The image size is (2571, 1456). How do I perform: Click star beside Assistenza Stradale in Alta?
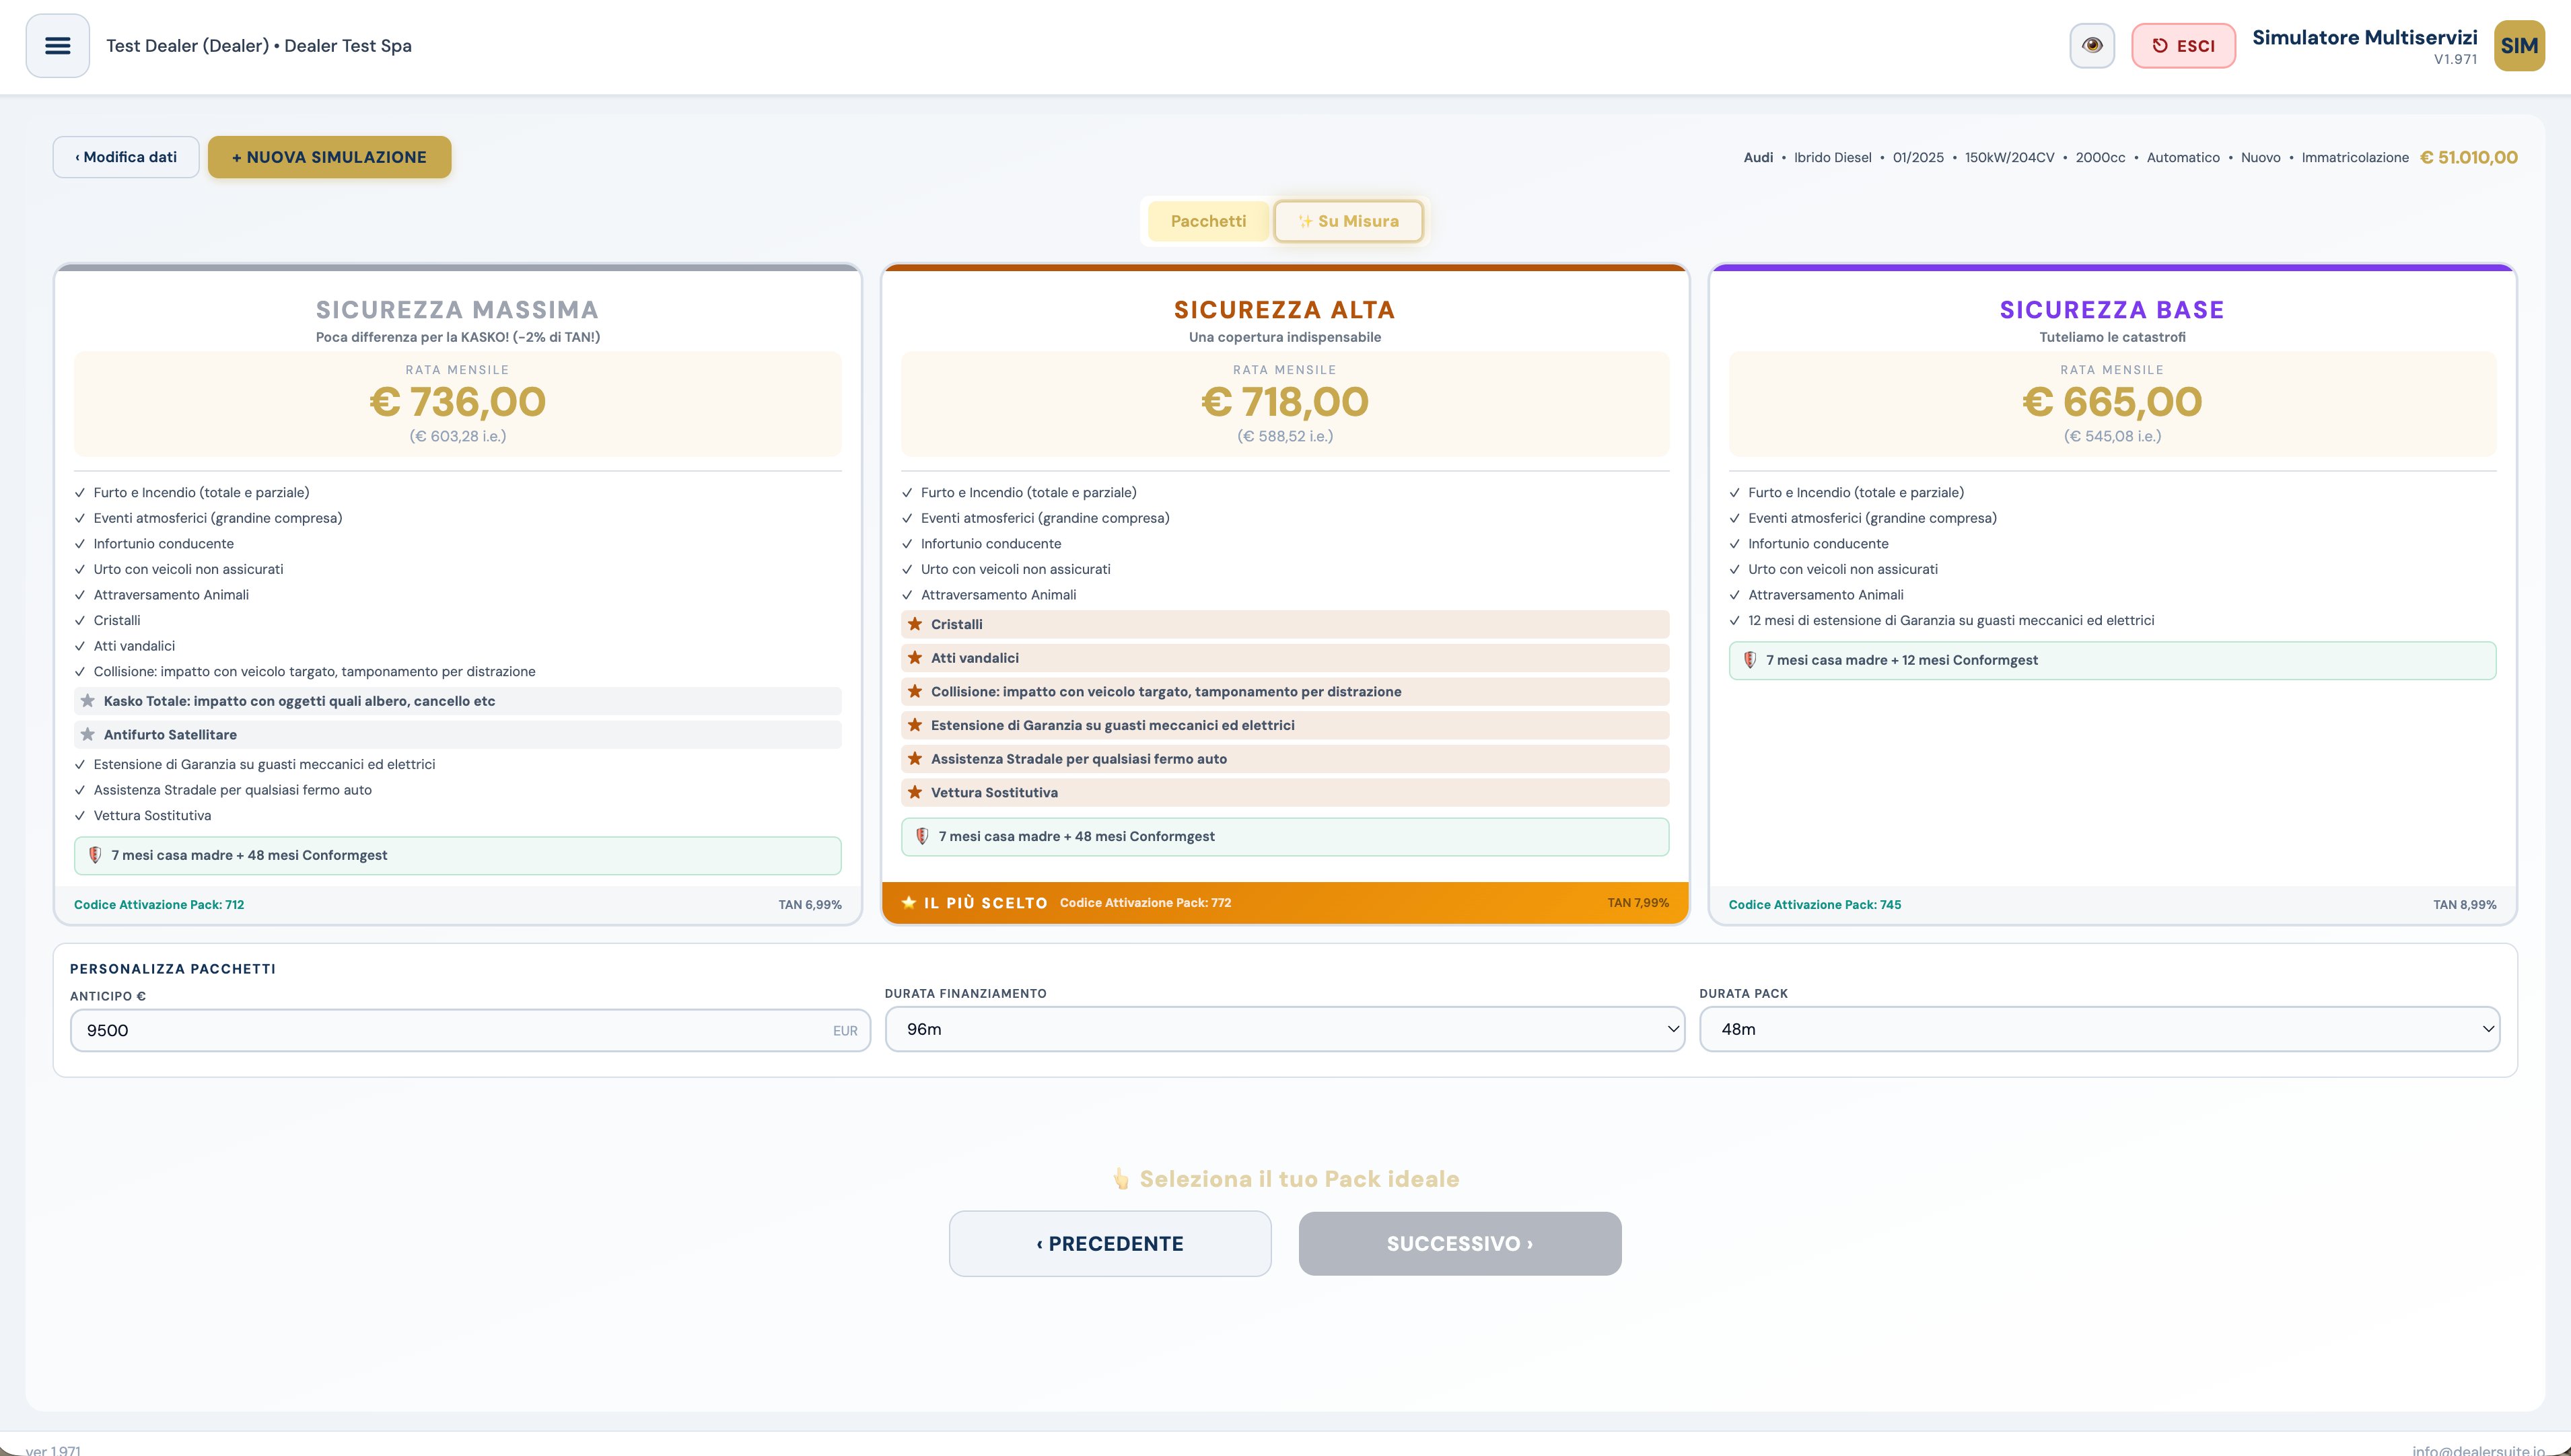point(915,759)
